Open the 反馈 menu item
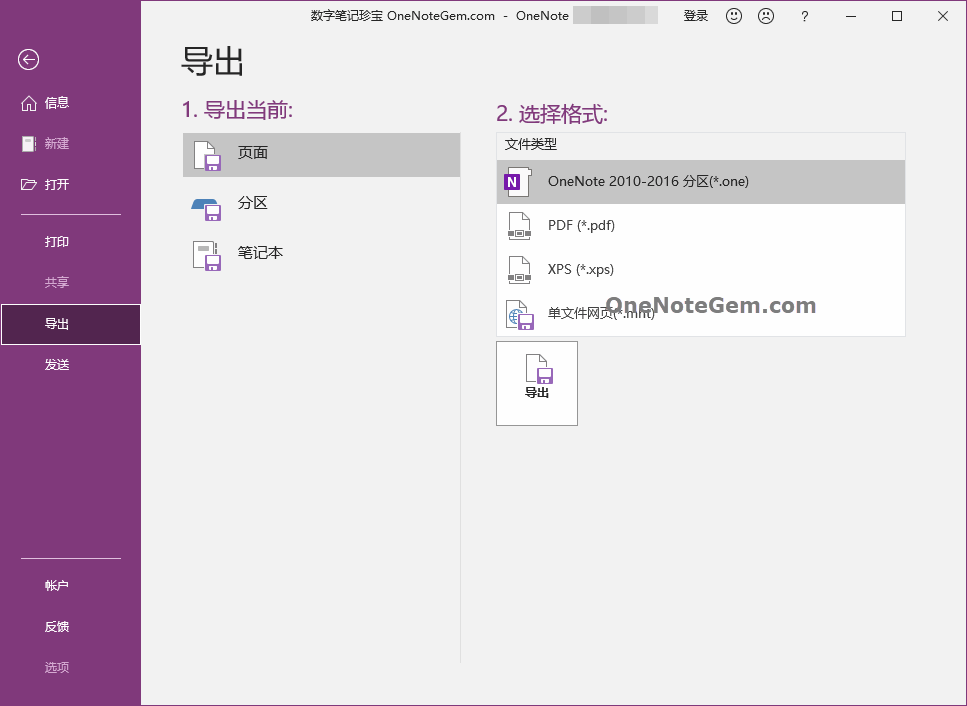 click(x=70, y=626)
